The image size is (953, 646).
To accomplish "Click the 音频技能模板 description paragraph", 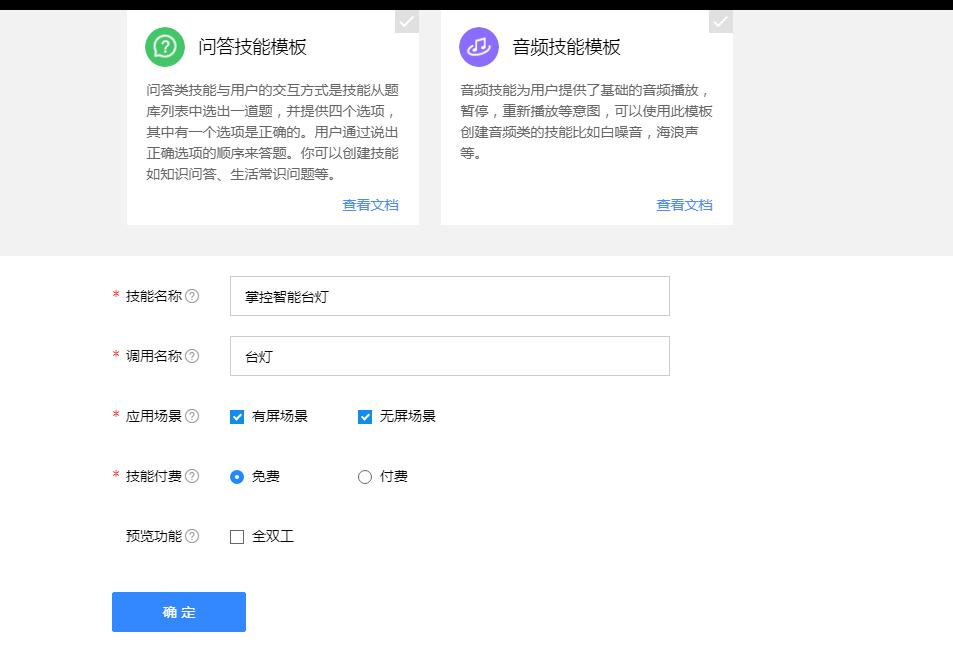I will click(x=586, y=122).
